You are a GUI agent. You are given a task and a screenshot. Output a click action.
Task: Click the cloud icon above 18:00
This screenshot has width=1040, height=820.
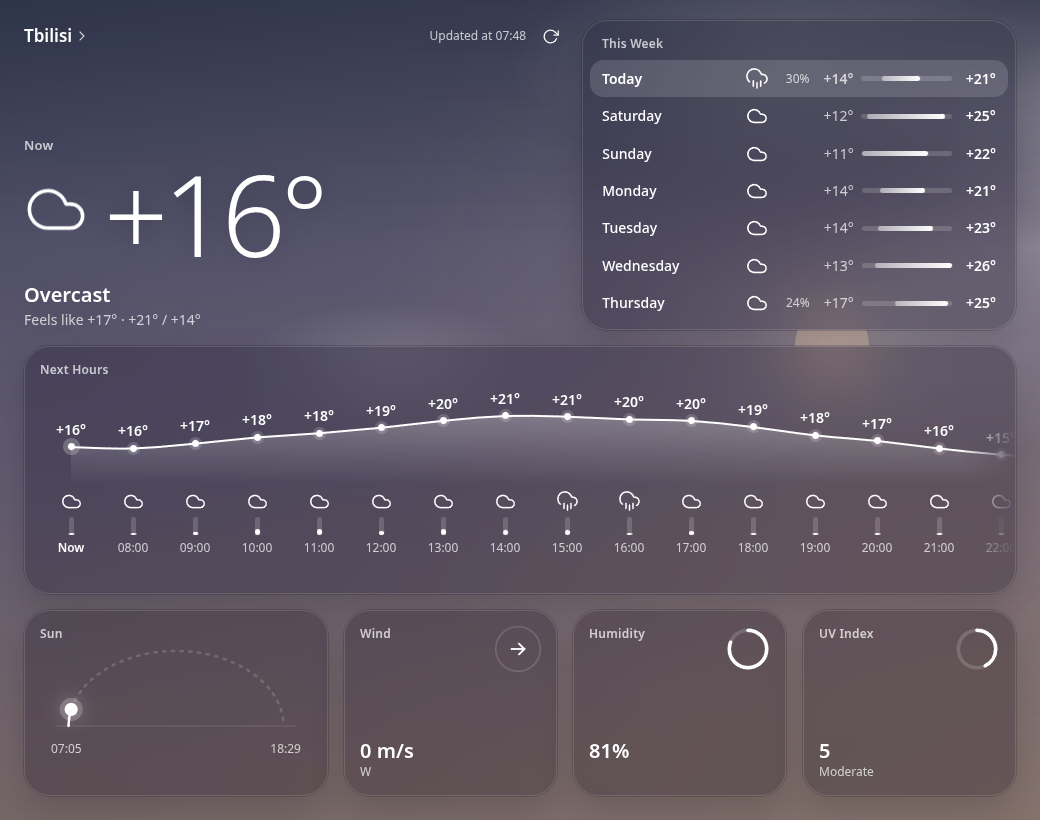(x=753, y=502)
